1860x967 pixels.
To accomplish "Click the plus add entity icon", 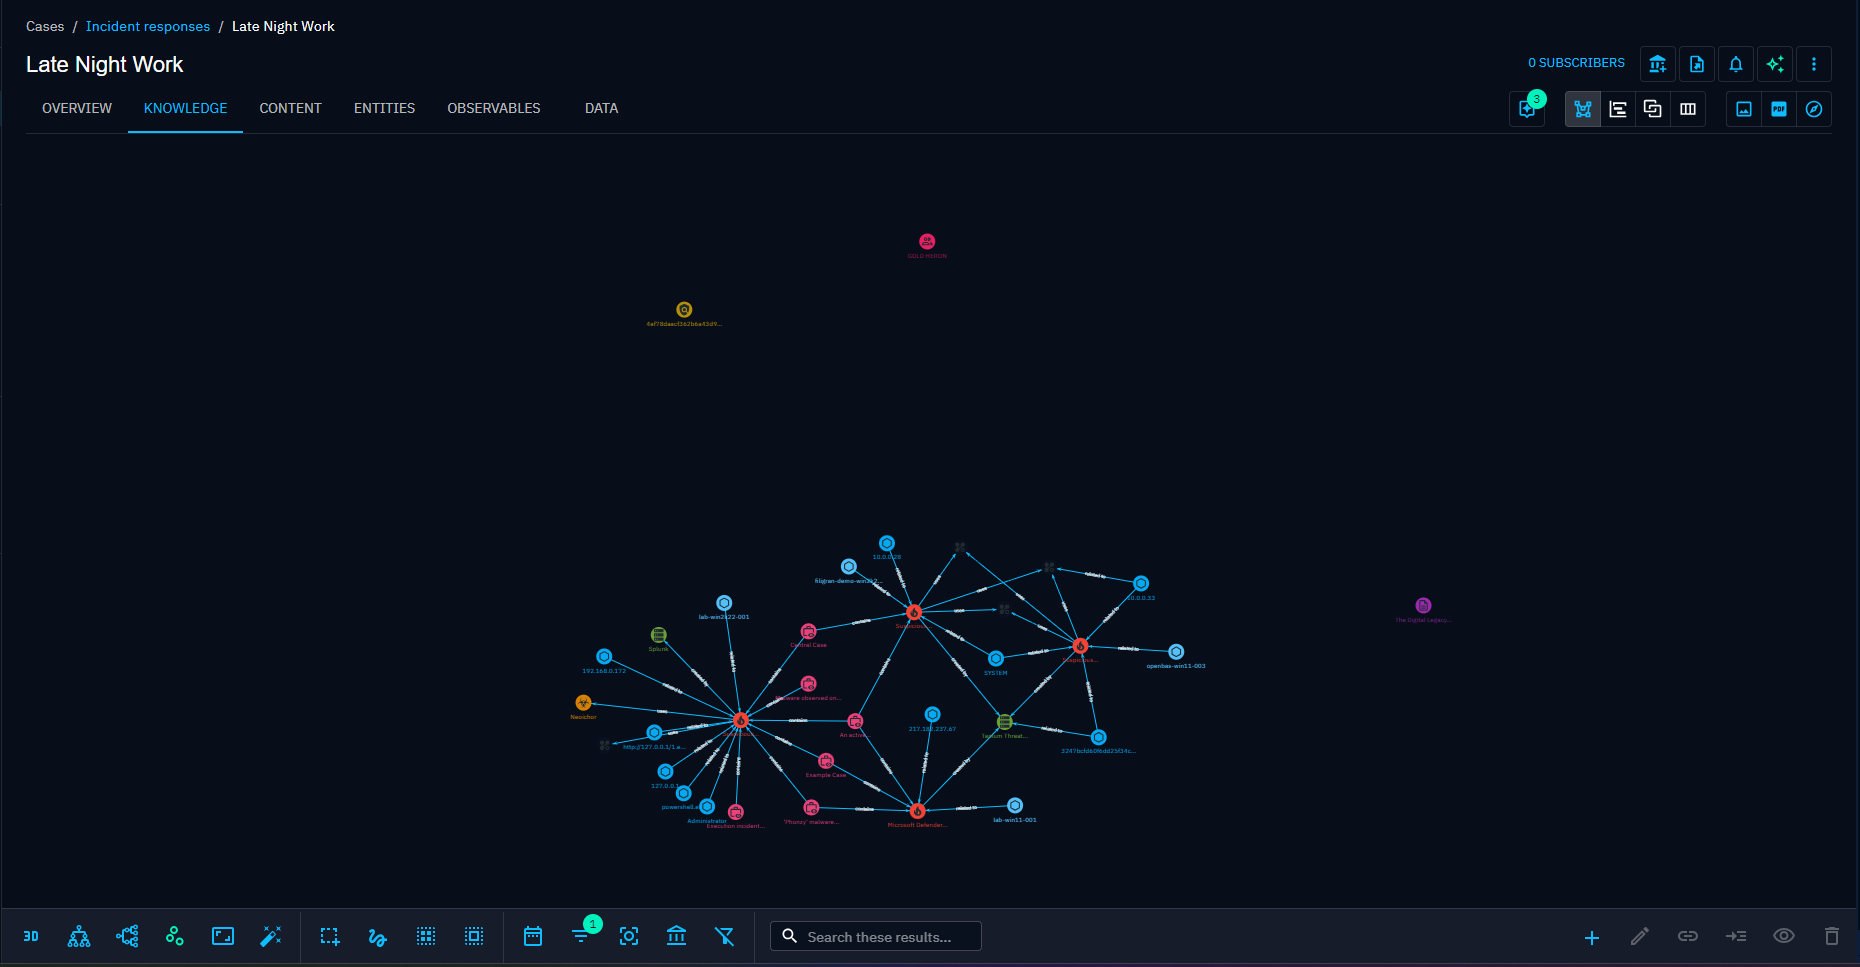I will (x=1592, y=937).
